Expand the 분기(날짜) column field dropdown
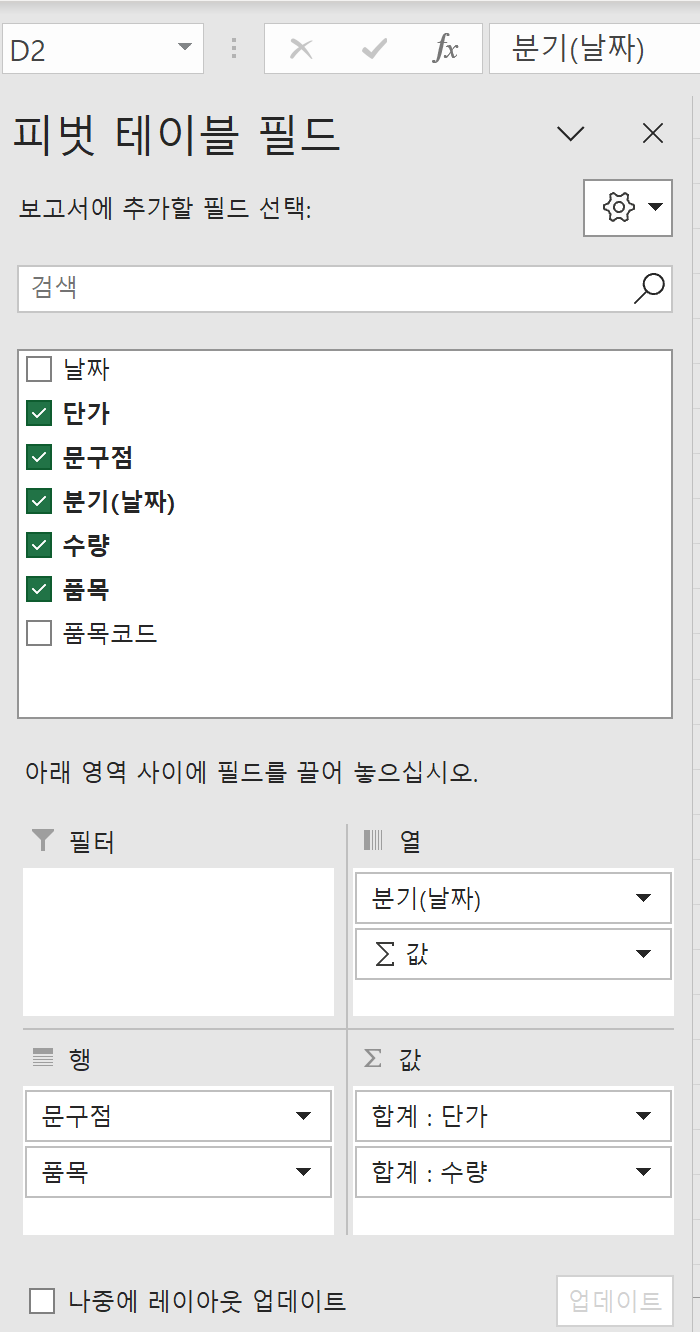This screenshot has height=1332, width=700. 643,898
